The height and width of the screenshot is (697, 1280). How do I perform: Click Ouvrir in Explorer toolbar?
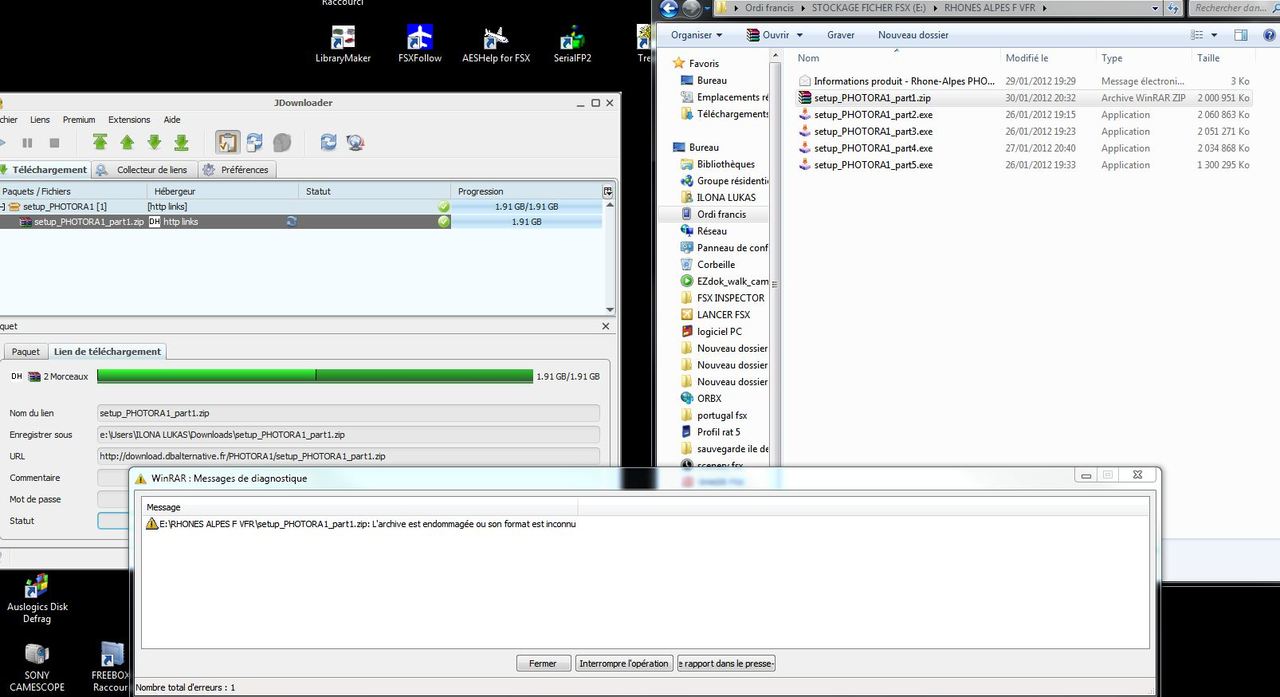click(x=768, y=35)
